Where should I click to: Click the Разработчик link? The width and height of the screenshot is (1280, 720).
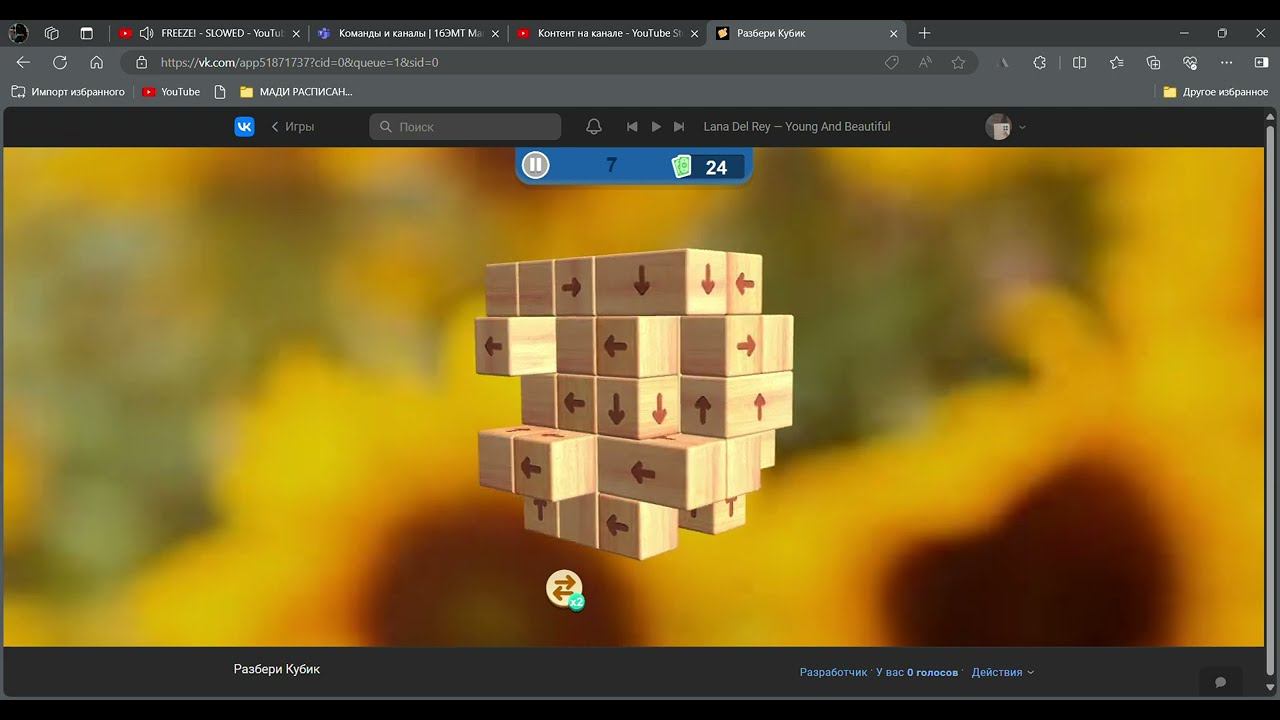coord(833,672)
